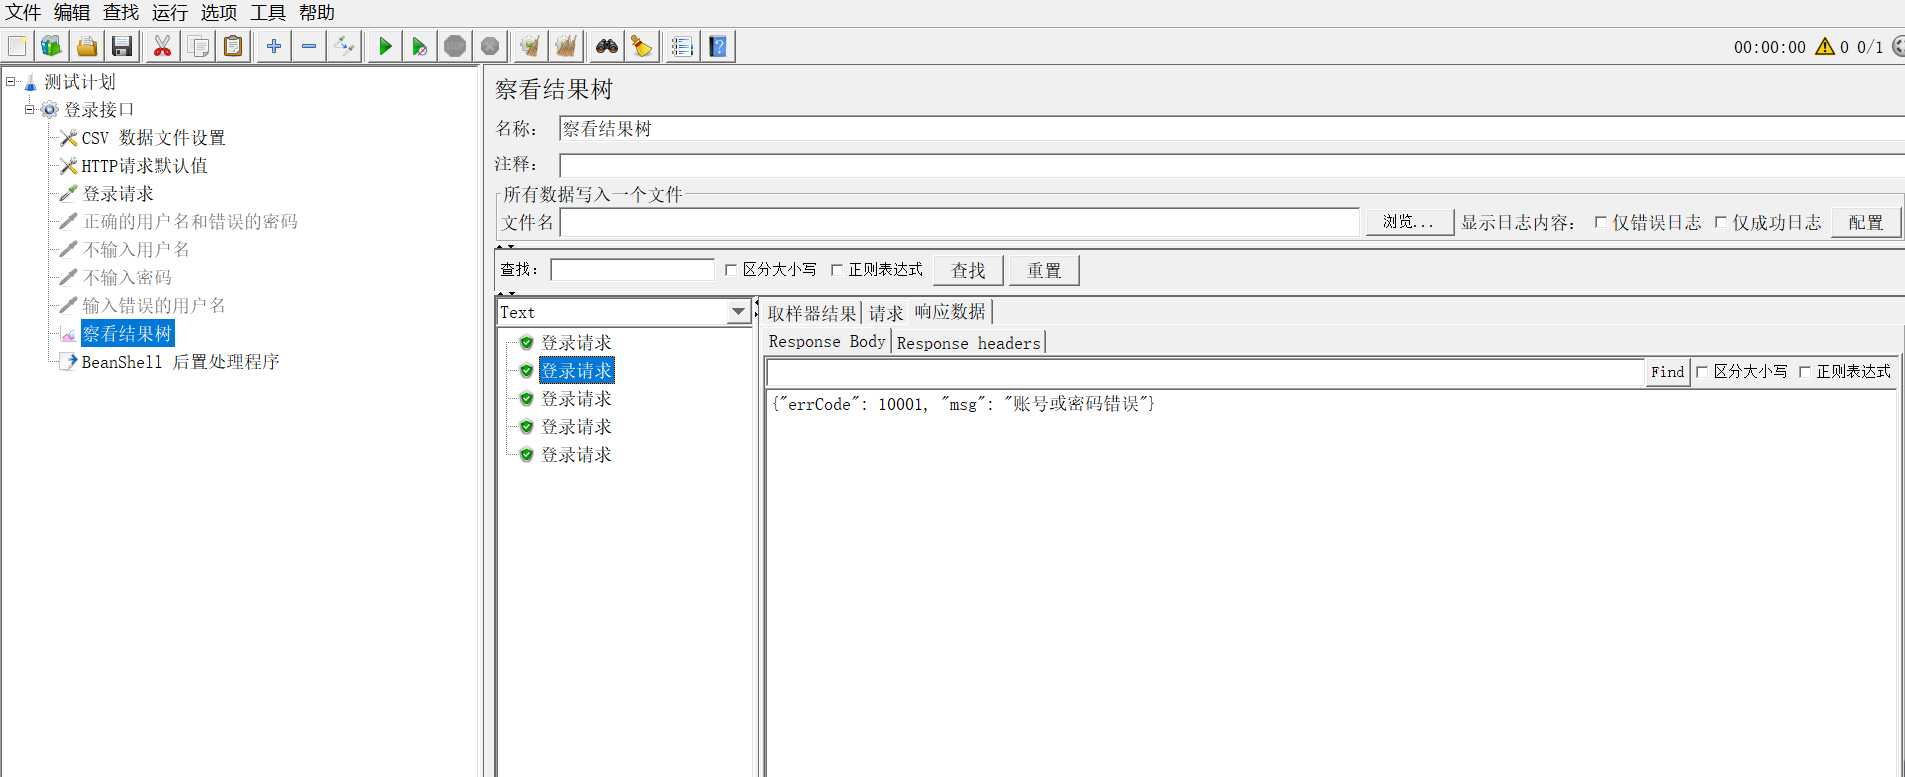This screenshot has height=777, width=1905.
Task: Open the Templates icon in toolbar
Action: (51, 46)
